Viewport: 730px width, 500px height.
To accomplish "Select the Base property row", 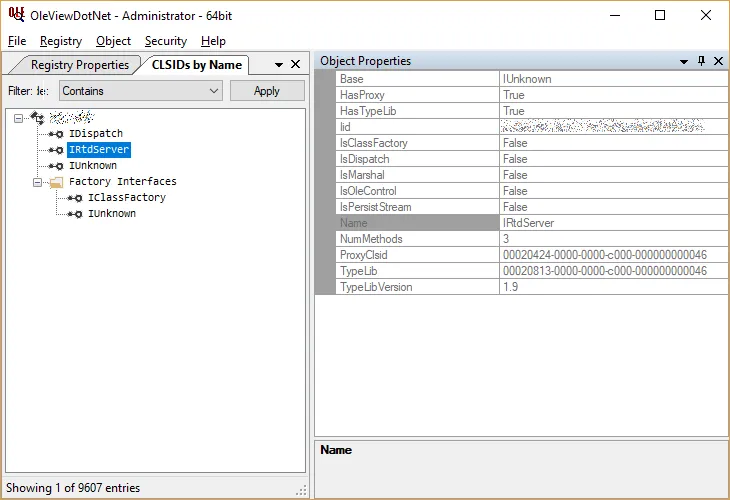I will tap(531, 79).
